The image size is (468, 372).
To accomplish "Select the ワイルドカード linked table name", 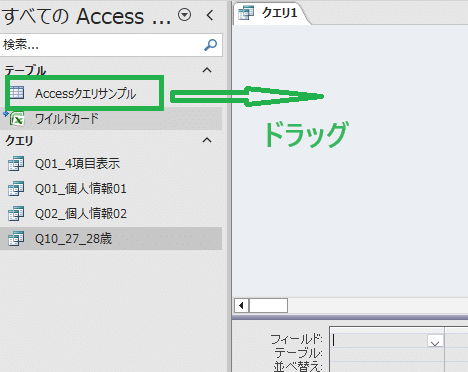I will [67, 119].
